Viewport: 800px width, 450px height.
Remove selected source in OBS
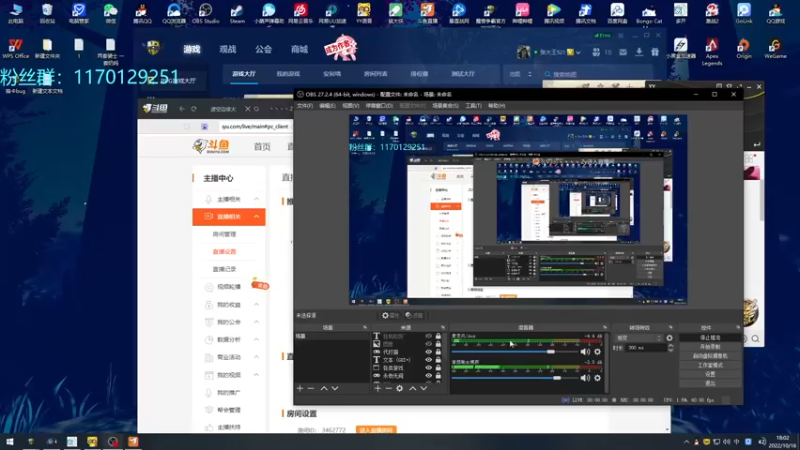pyautogui.click(x=388, y=388)
